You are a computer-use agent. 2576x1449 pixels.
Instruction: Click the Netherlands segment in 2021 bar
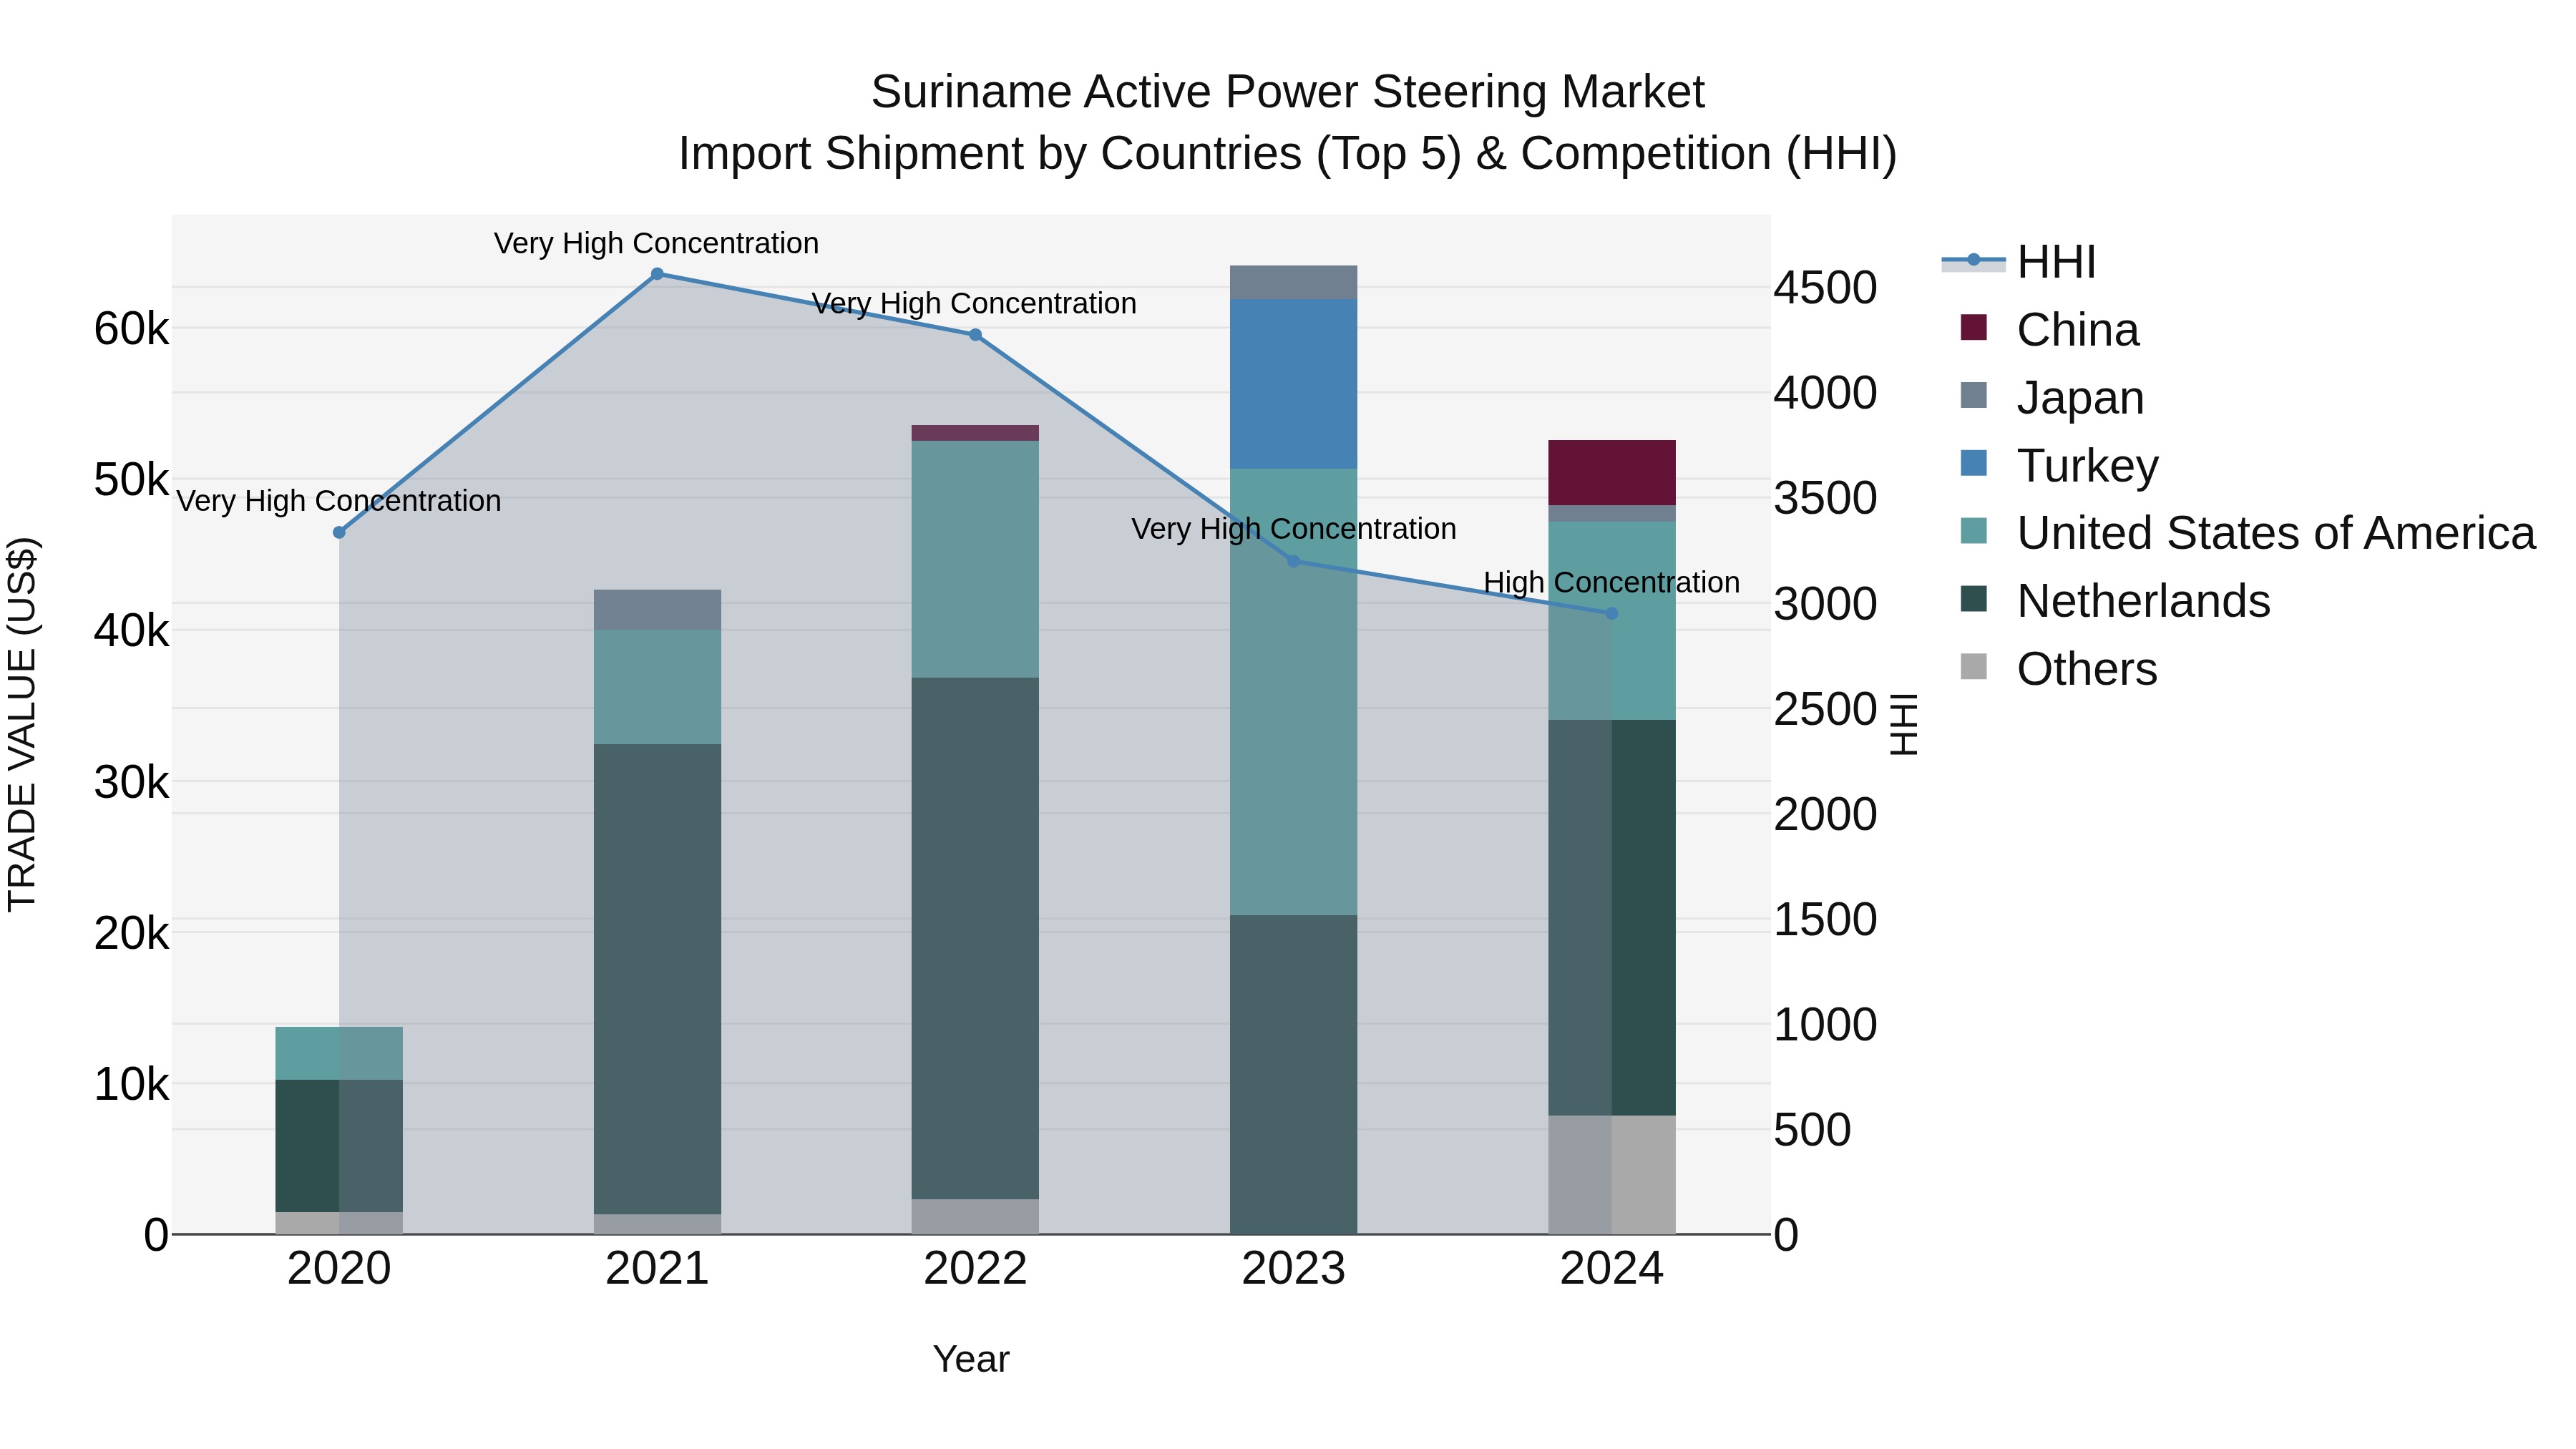point(657,979)
